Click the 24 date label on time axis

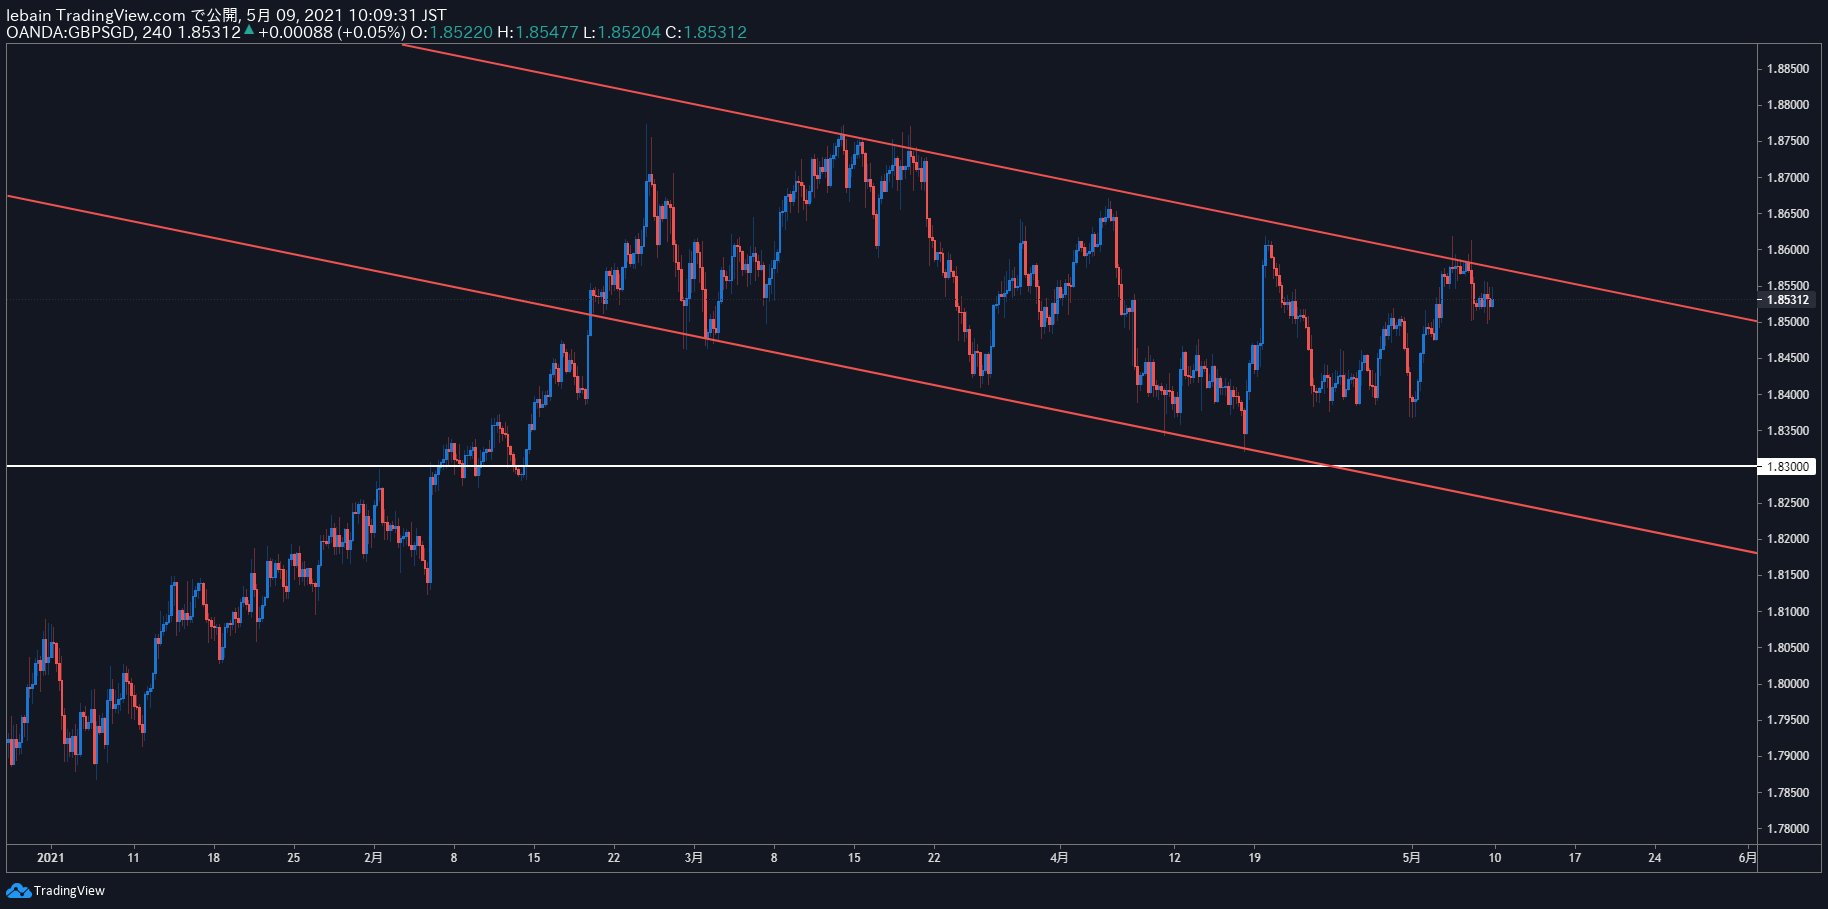point(1655,858)
